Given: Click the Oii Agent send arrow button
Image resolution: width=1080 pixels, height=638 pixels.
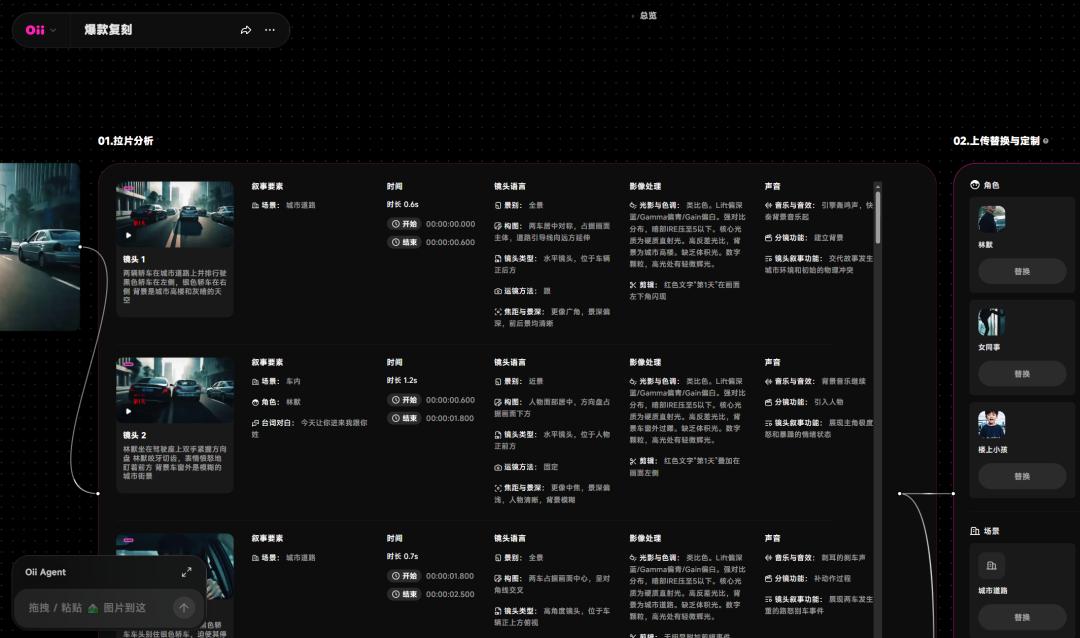Looking at the screenshot, I should [184, 608].
